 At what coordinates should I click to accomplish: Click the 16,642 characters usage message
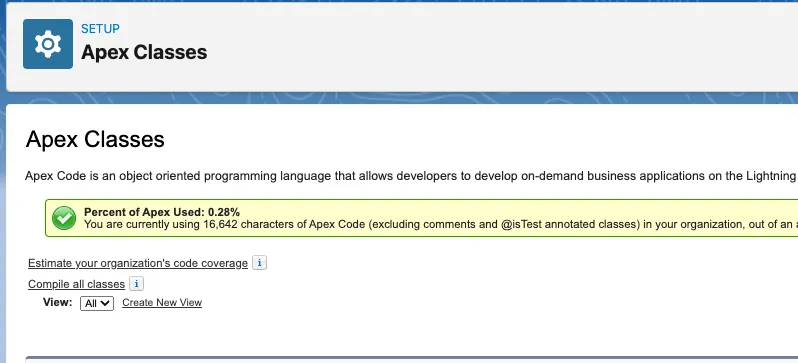(x=441, y=224)
